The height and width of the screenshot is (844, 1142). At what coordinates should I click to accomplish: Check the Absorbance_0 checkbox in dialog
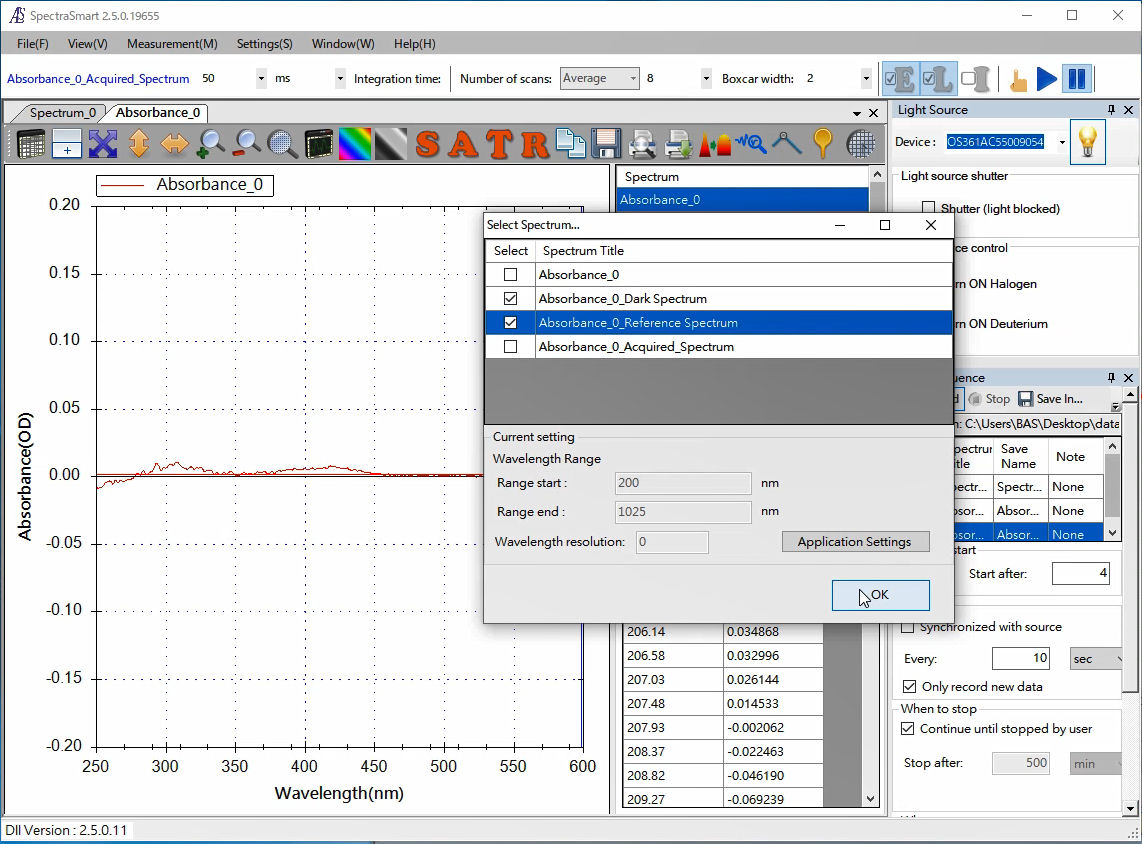[511, 275]
